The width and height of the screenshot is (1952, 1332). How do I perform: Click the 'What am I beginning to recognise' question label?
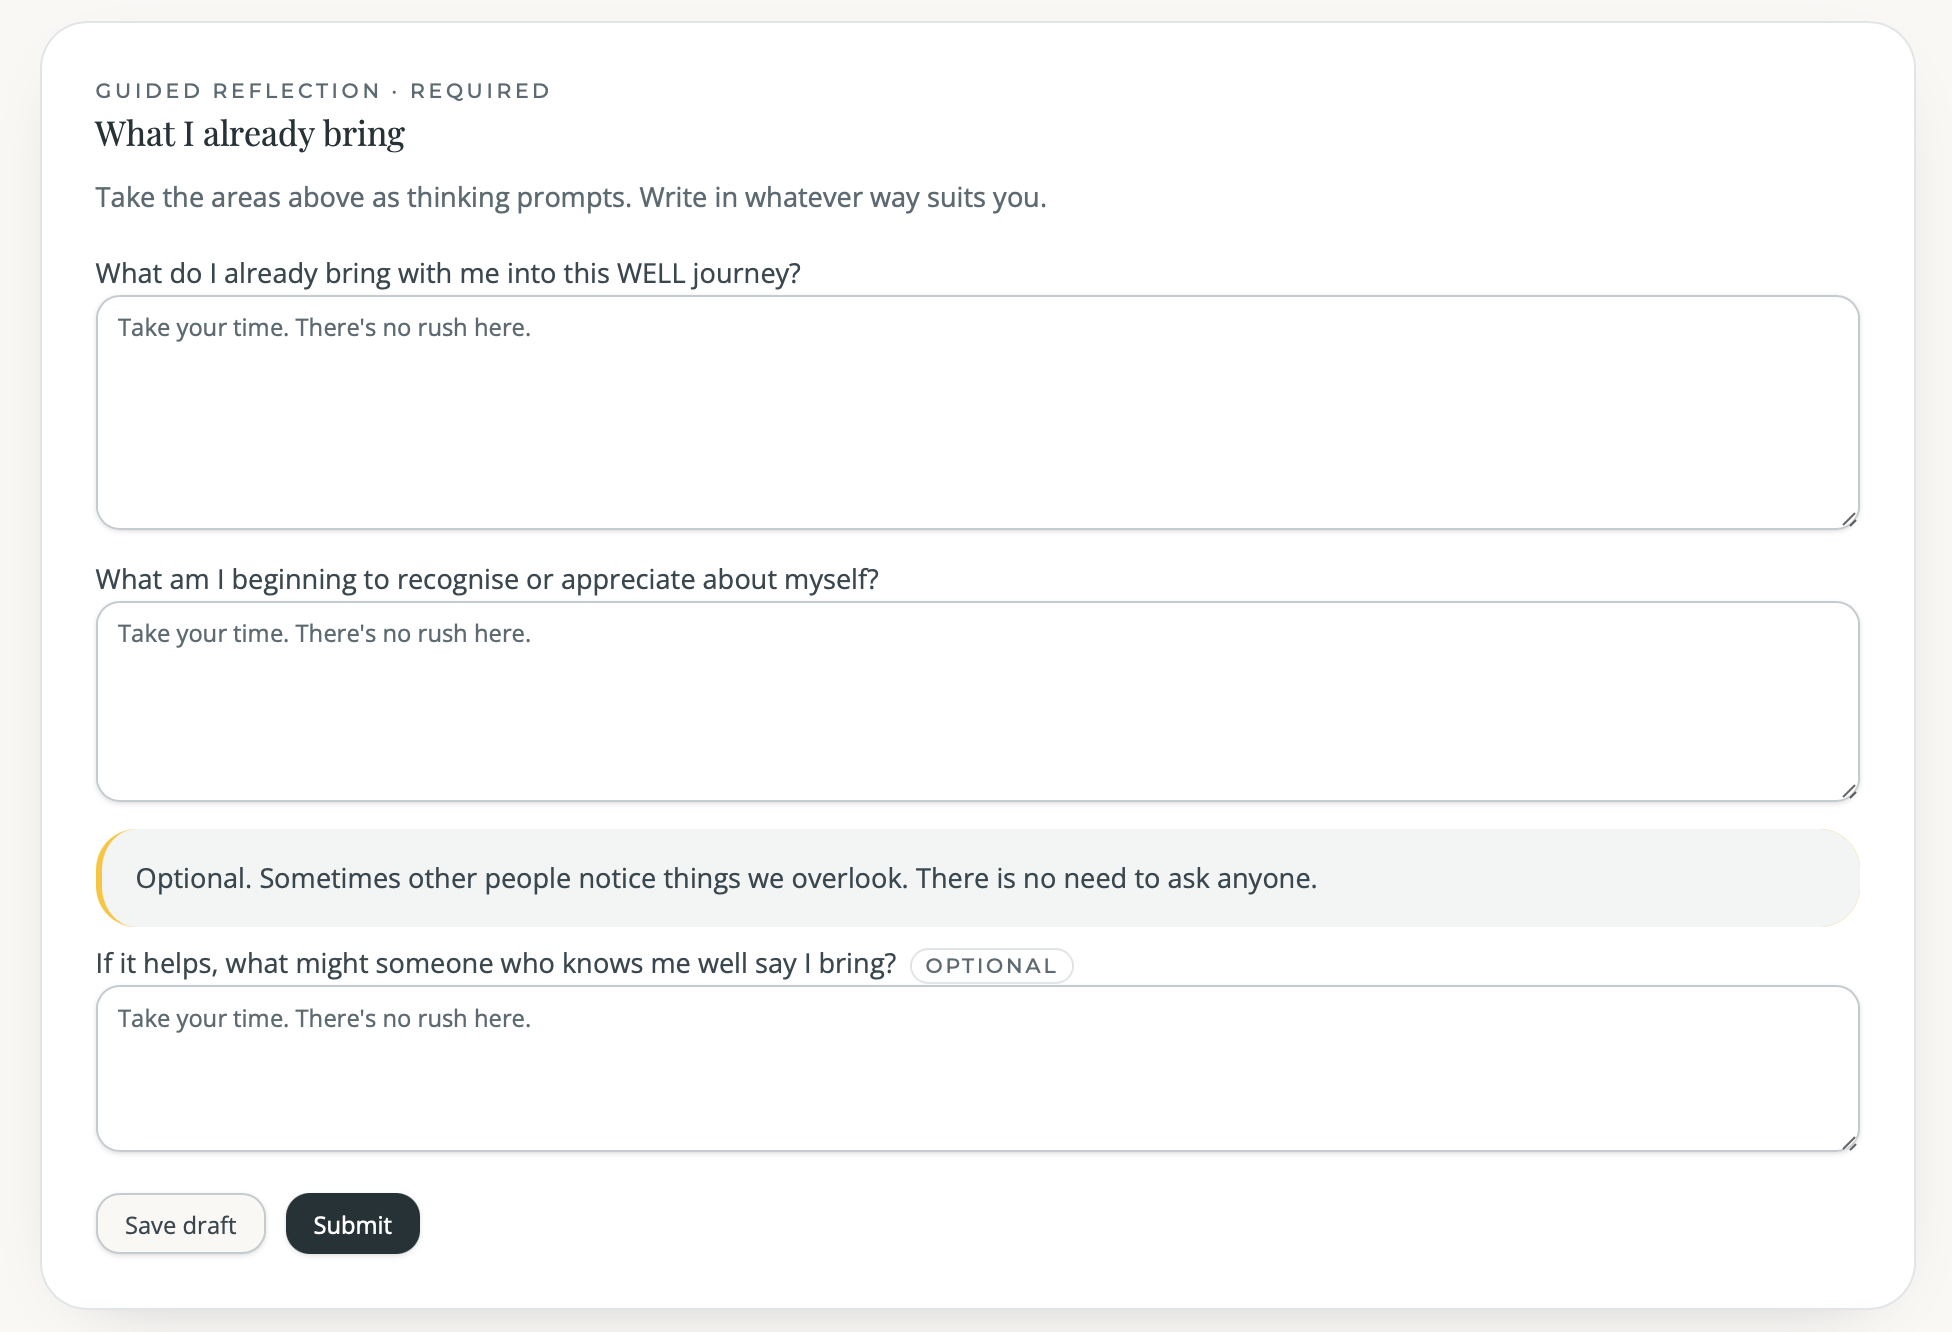coord(487,580)
